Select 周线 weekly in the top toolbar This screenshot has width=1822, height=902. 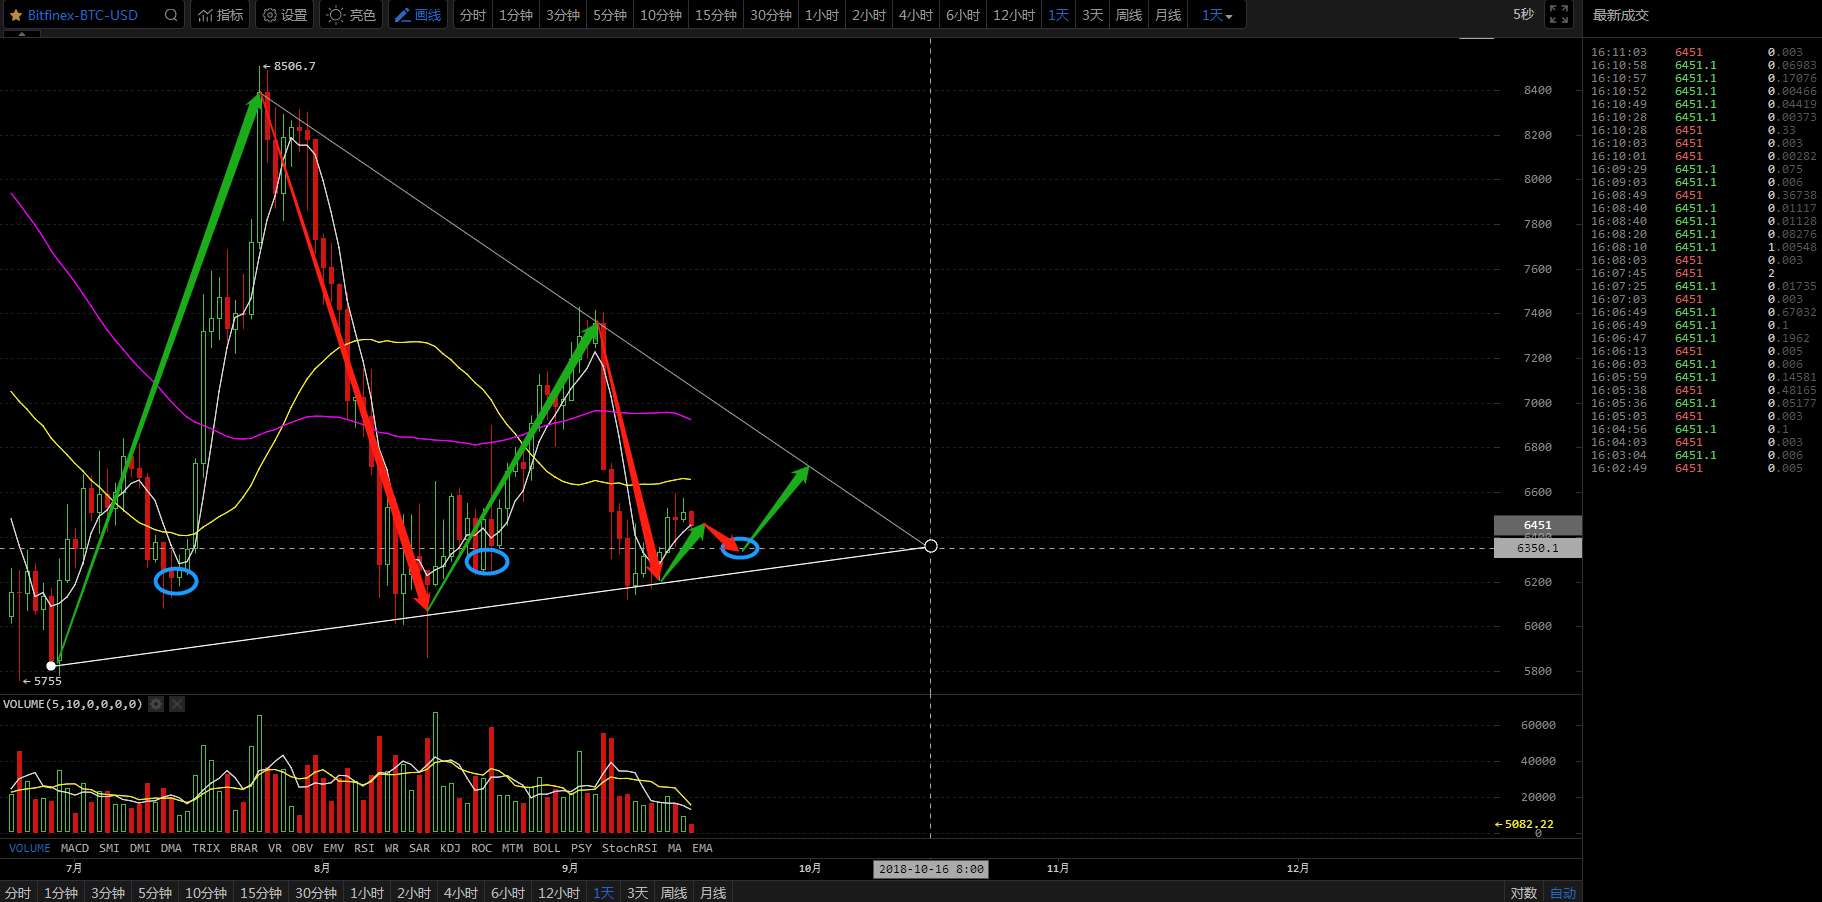click(x=1129, y=15)
